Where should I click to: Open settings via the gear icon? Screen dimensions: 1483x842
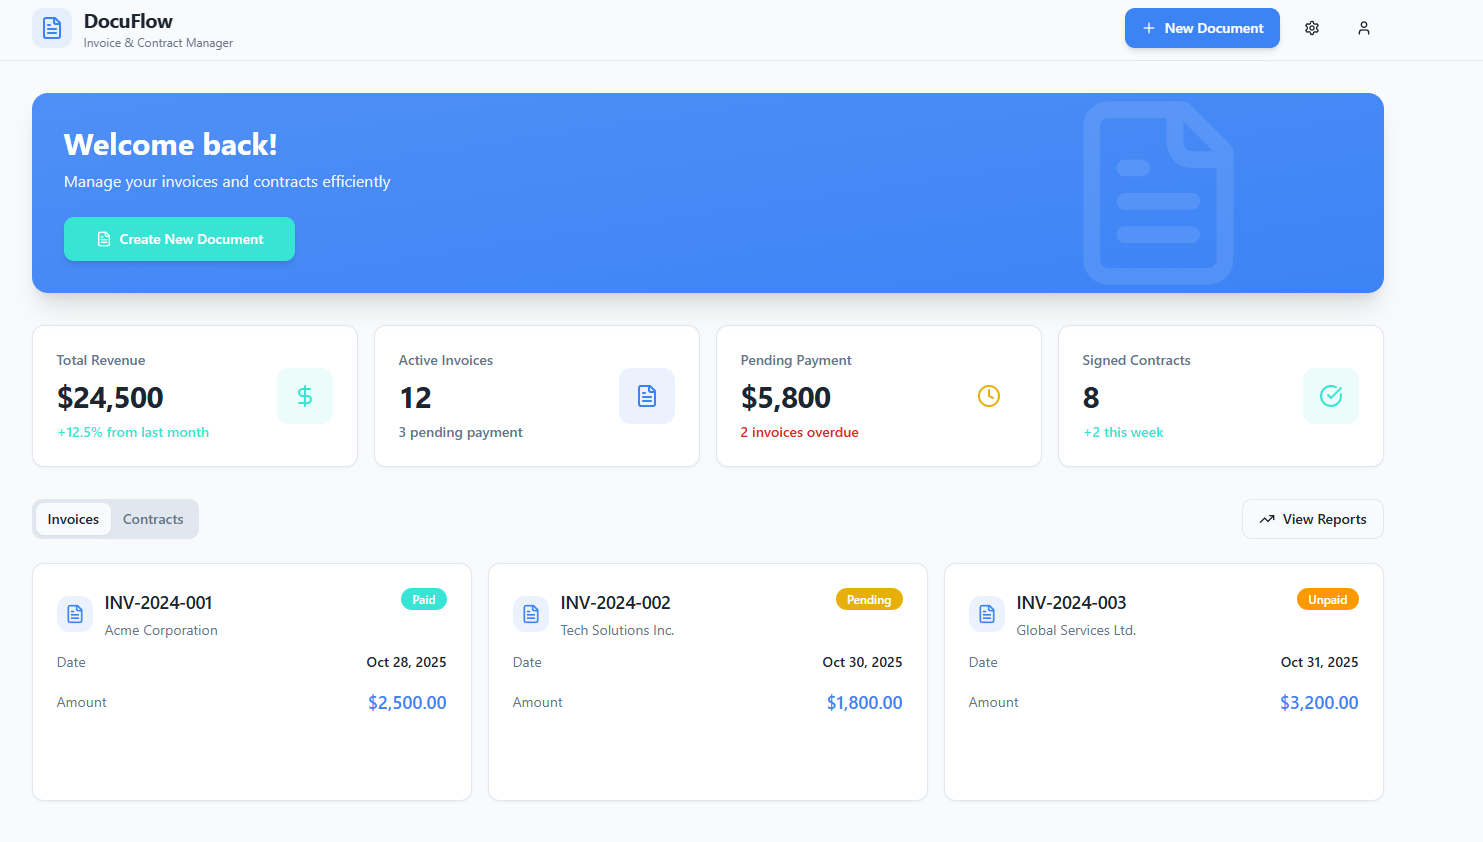(x=1312, y=28)
